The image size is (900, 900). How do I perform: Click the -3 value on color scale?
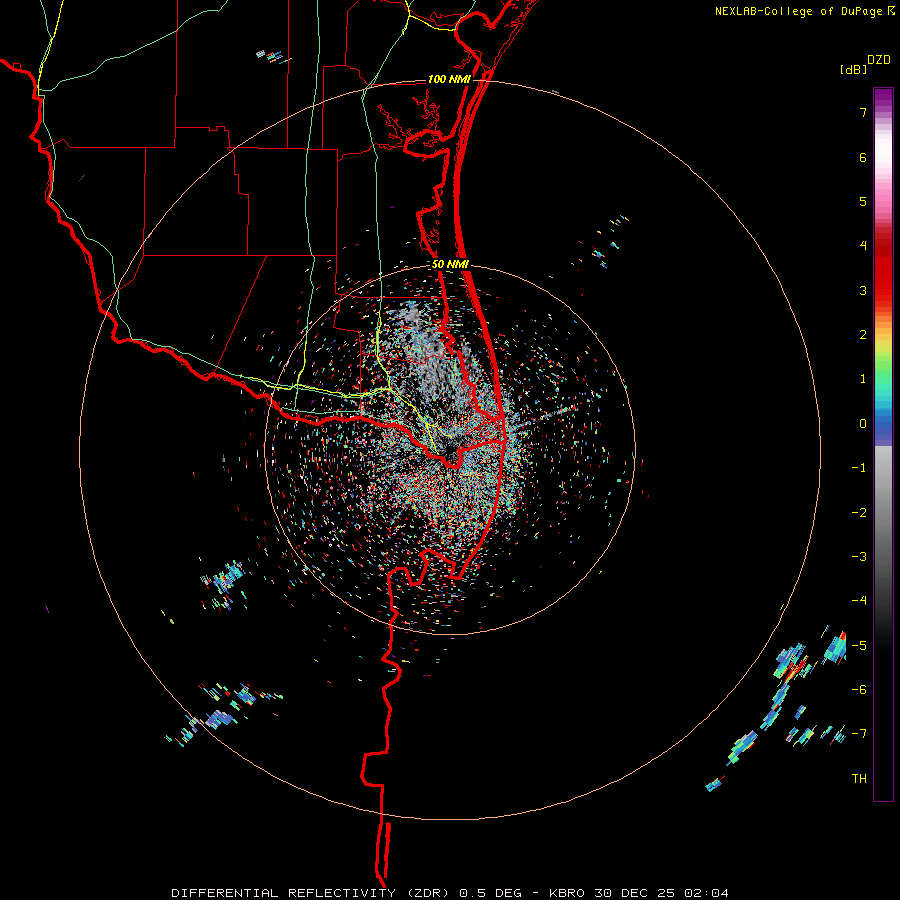859,557
